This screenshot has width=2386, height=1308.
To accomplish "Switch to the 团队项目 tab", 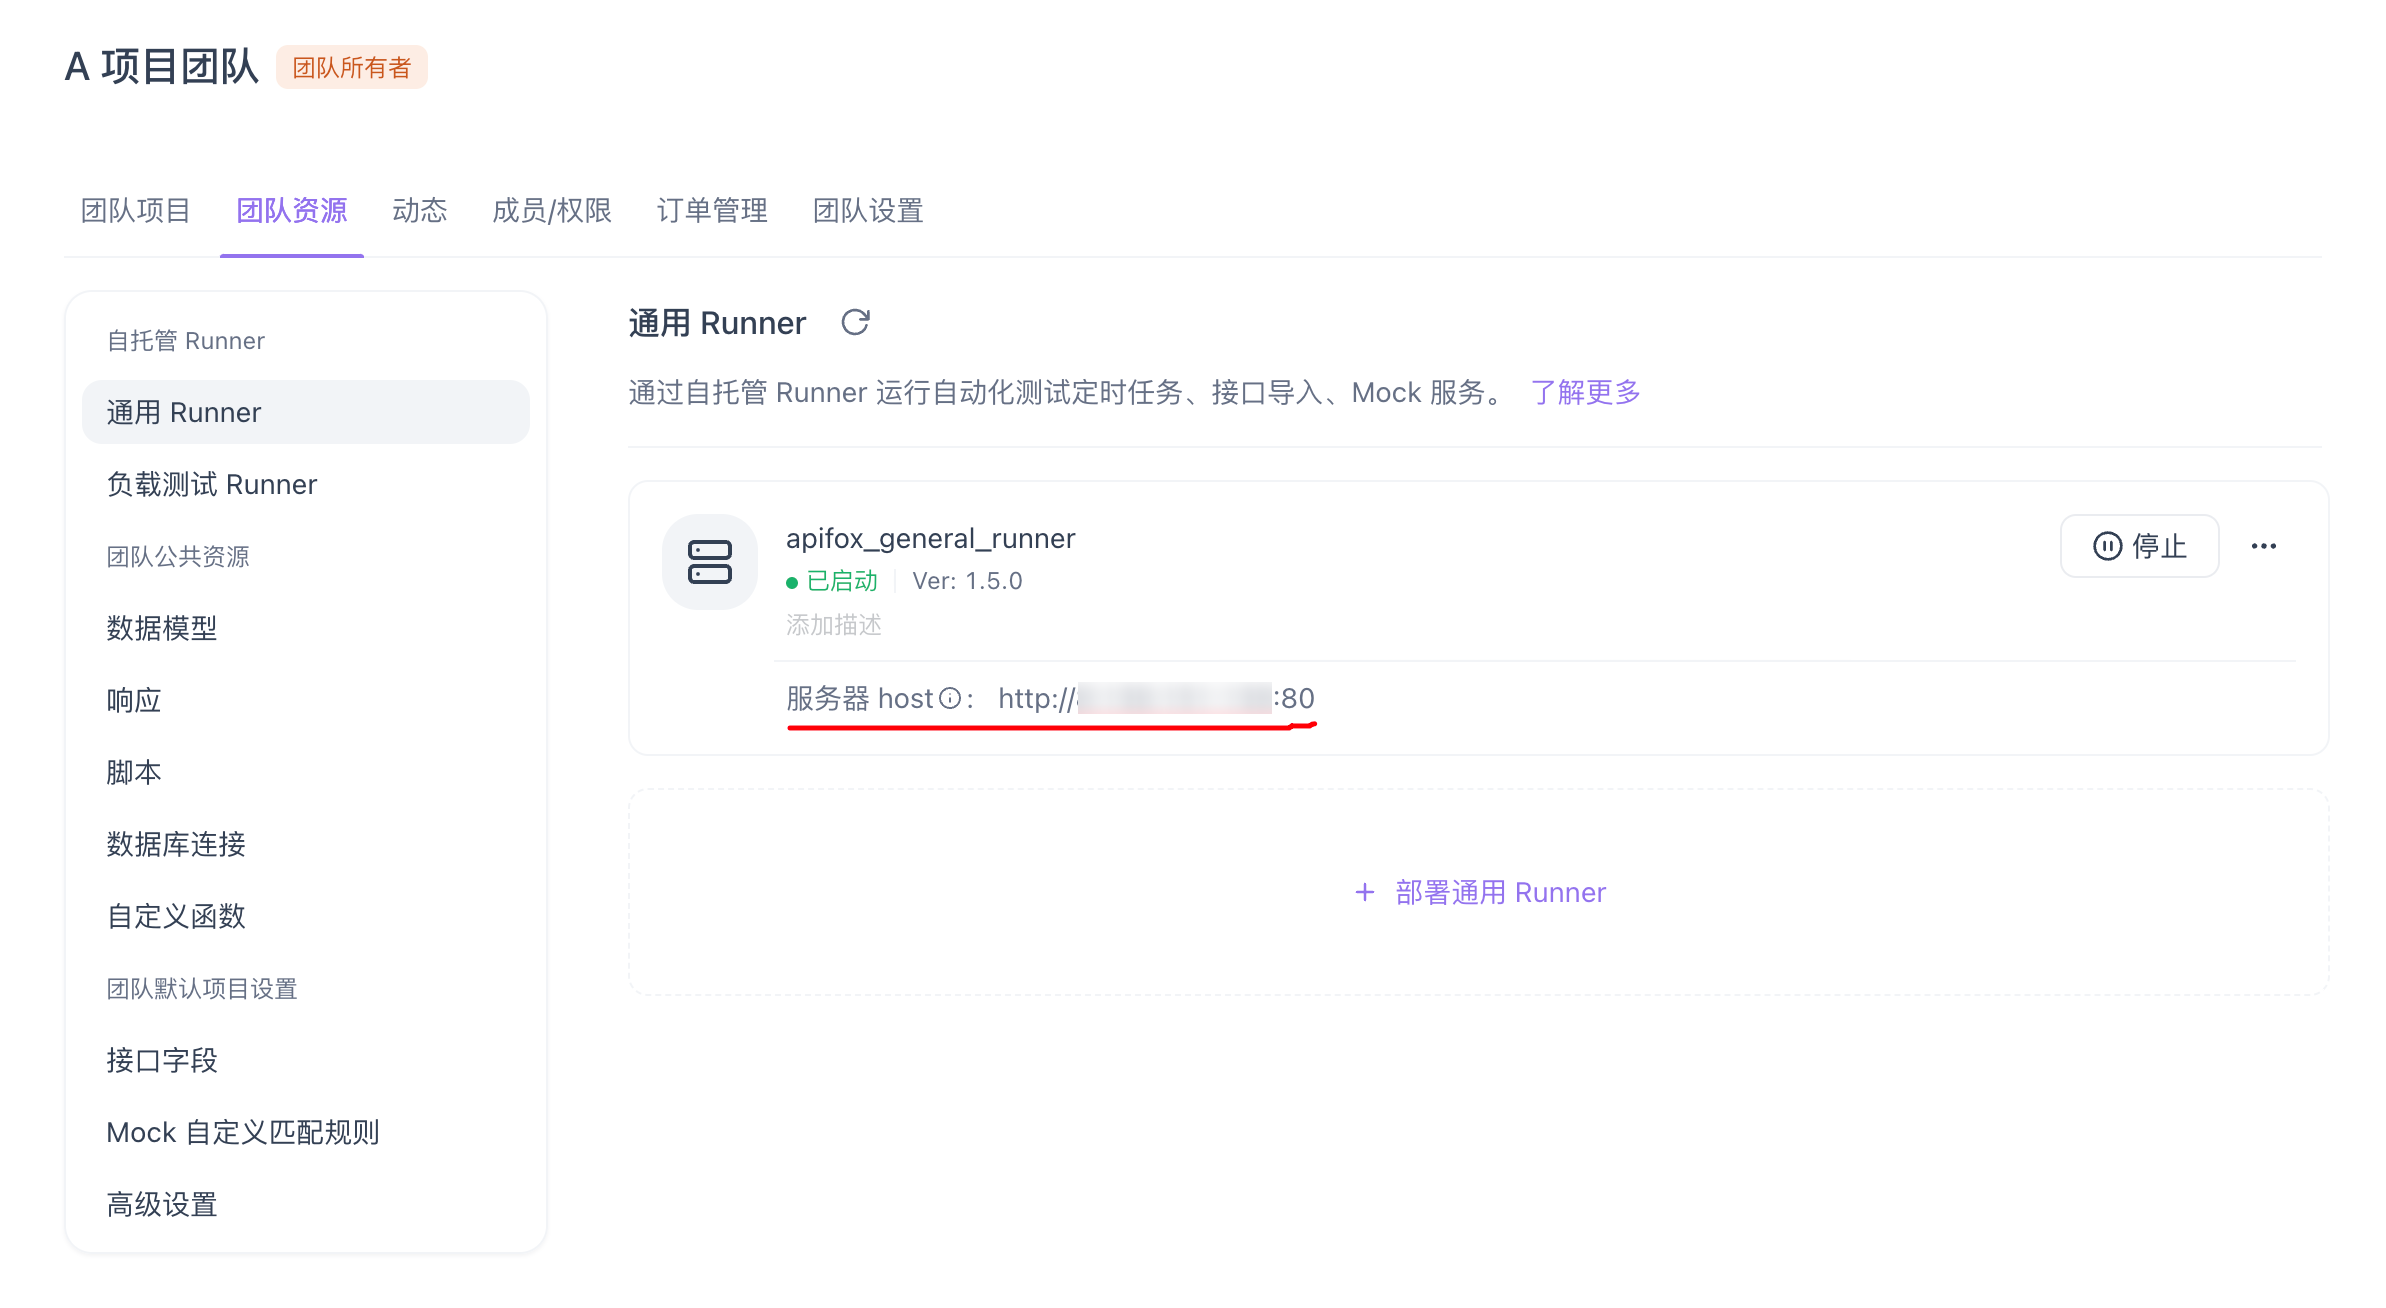I will tap(136, 210).
